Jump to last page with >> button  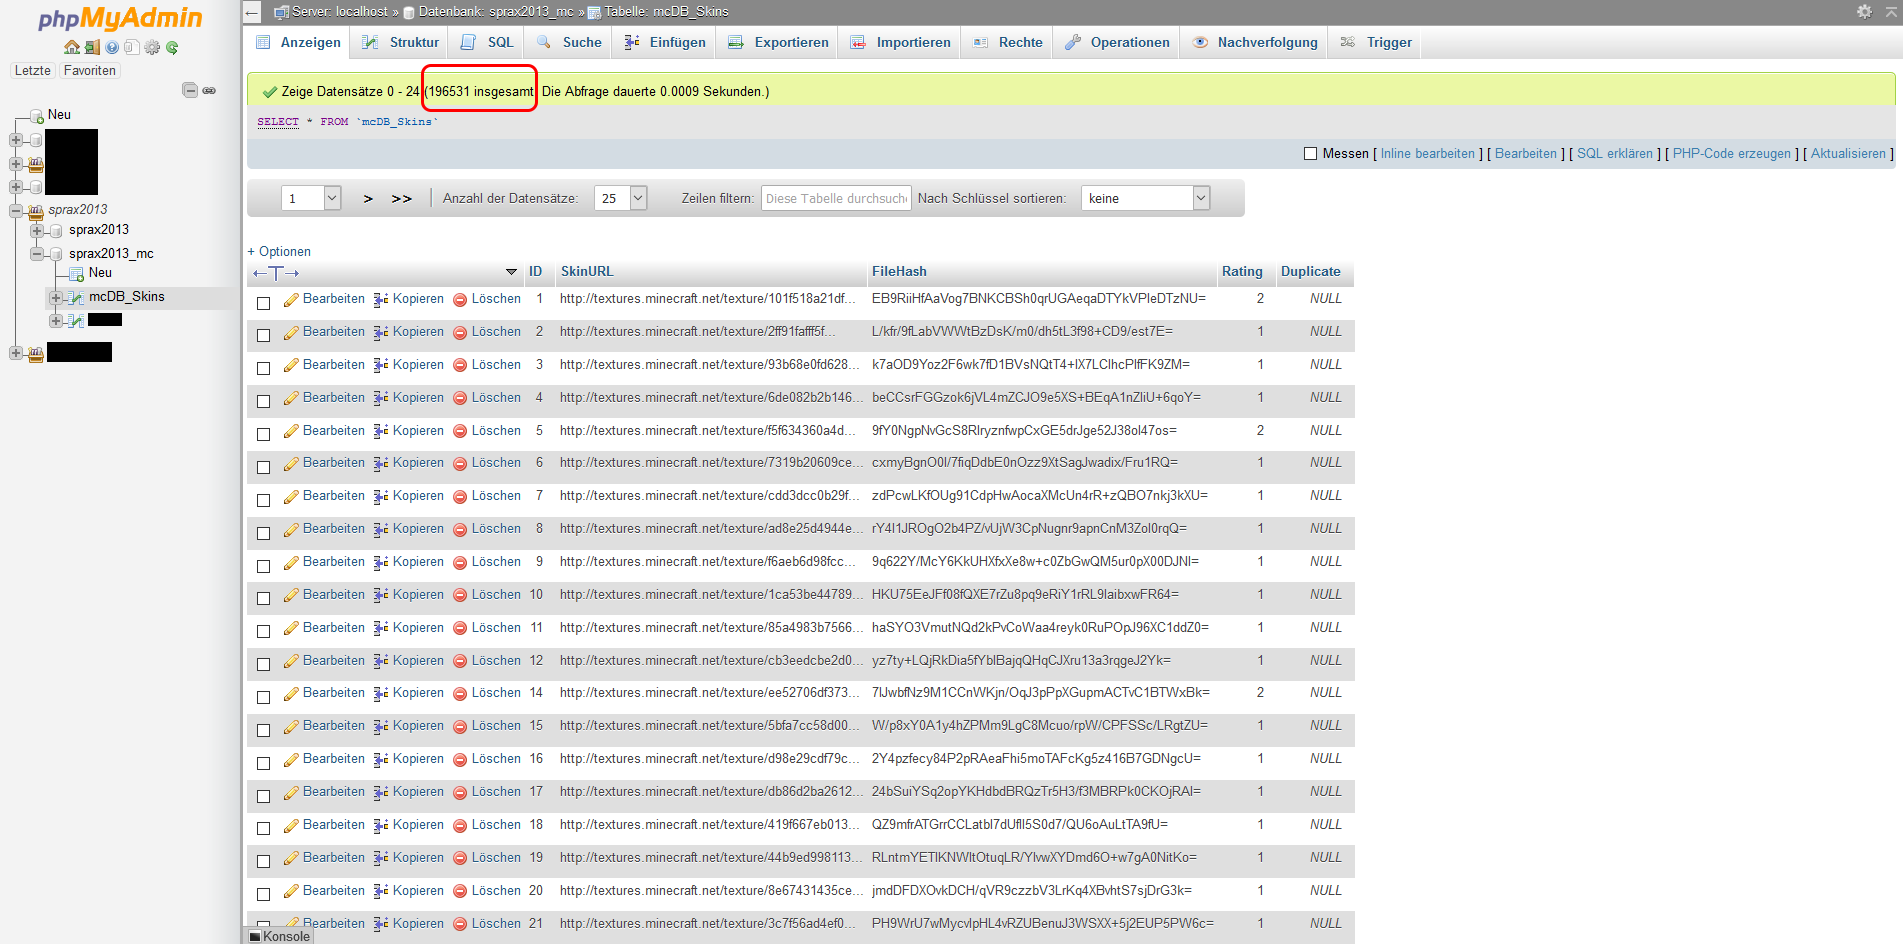[401, 199]
